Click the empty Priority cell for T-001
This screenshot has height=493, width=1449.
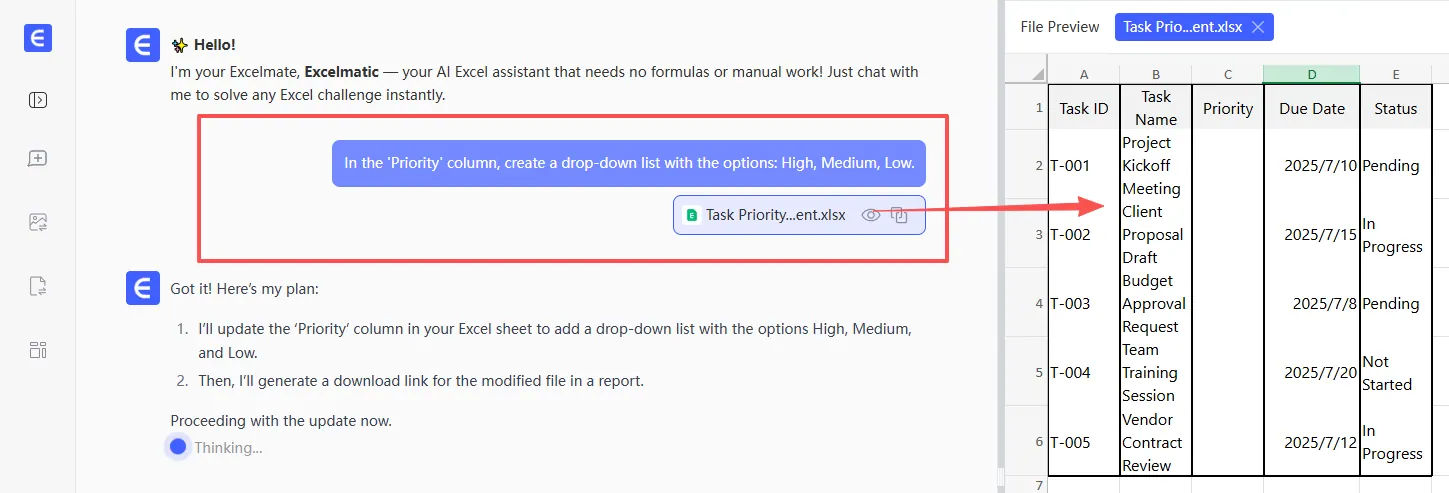coord(1227,165)
